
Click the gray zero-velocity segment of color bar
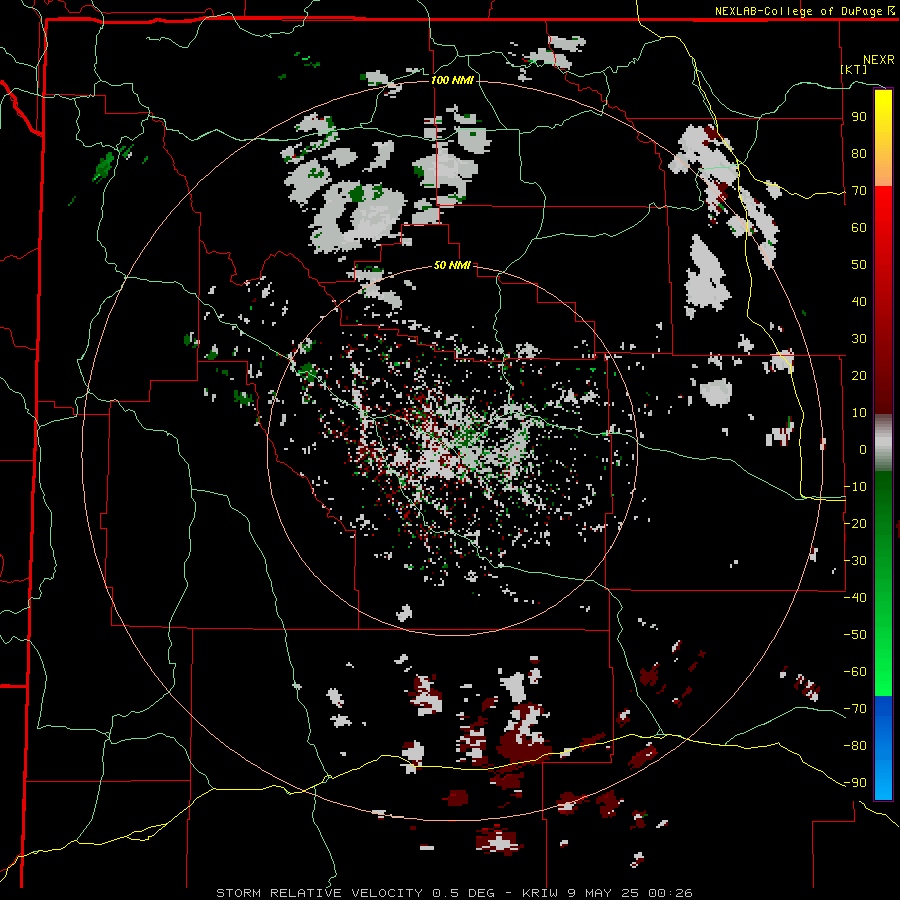pos(883,442)
